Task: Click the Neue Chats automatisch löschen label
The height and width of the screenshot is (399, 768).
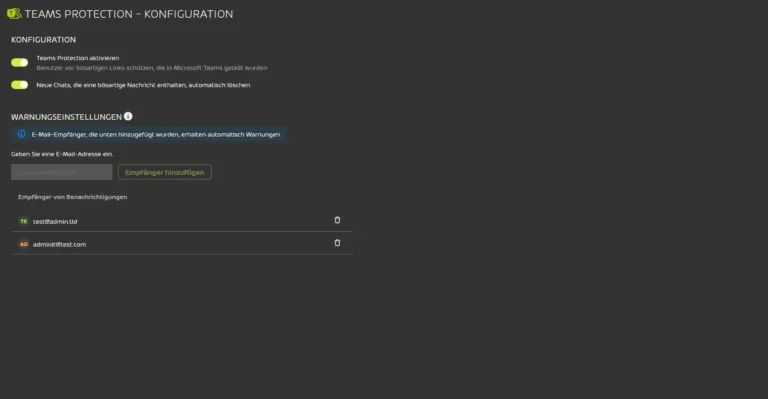Action: pyautogui.click(x=143, y=85)
